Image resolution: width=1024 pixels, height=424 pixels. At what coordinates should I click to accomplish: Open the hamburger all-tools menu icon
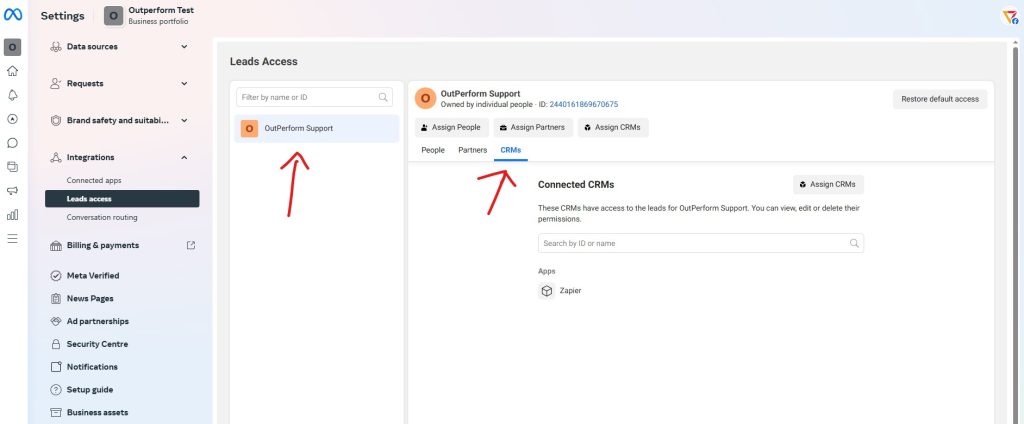coord(13,238)
